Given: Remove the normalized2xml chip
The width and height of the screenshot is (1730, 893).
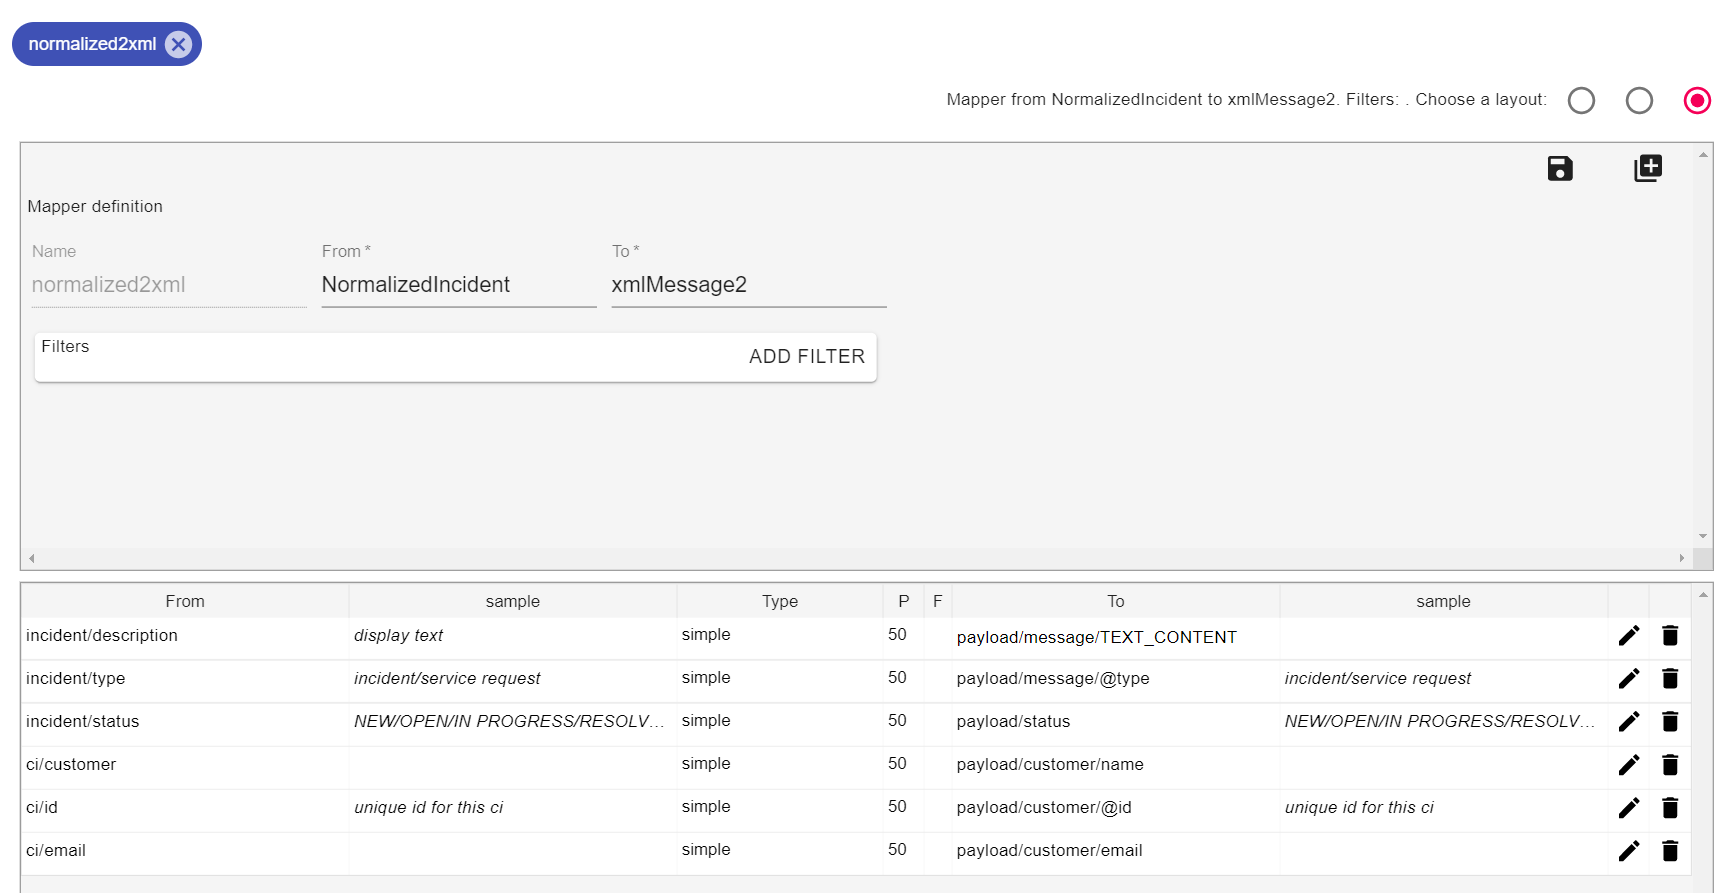Looking at the screenshot, I should [x=178, y=44].
